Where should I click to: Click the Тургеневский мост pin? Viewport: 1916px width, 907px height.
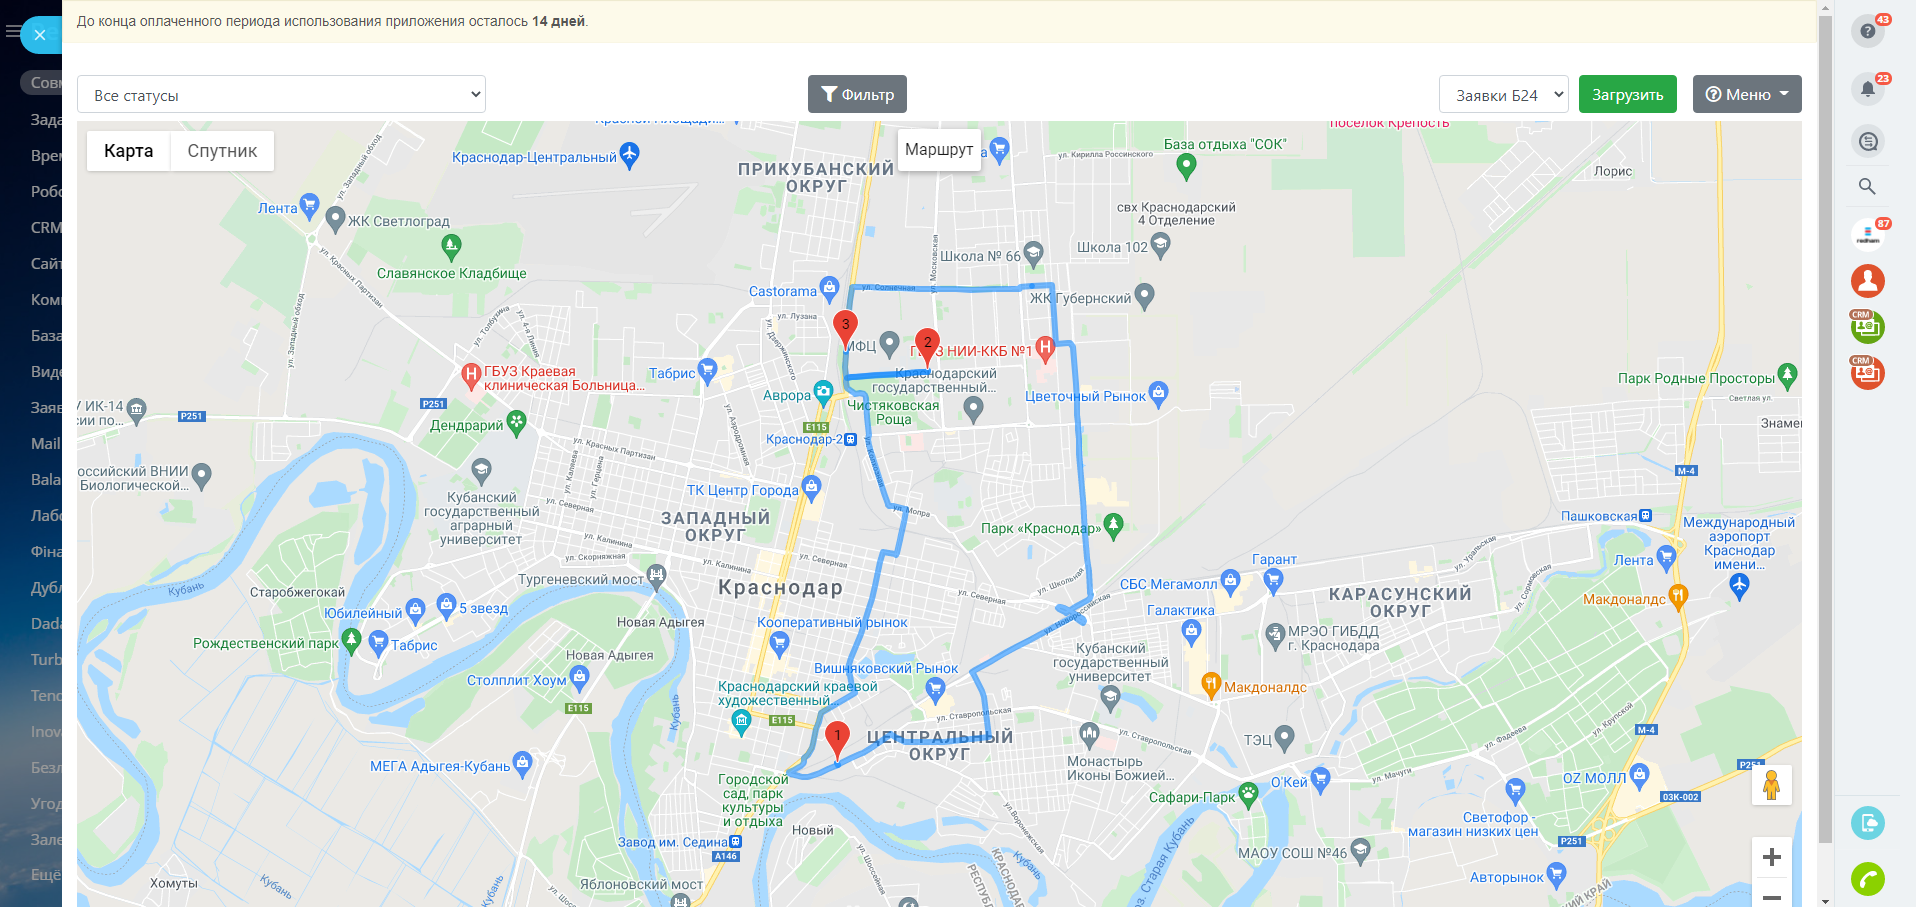[x=656, y=577]
